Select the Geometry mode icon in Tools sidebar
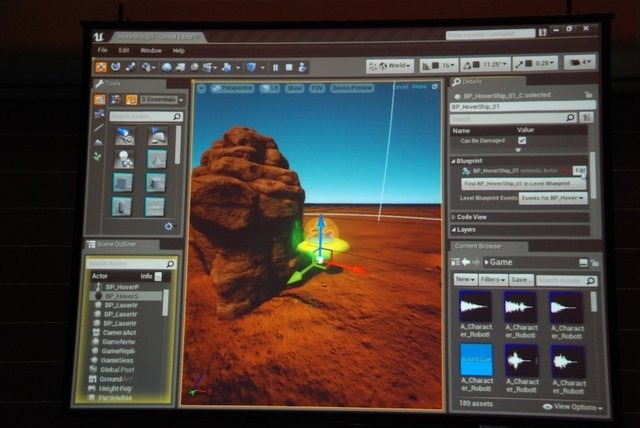 click(99, 114)
